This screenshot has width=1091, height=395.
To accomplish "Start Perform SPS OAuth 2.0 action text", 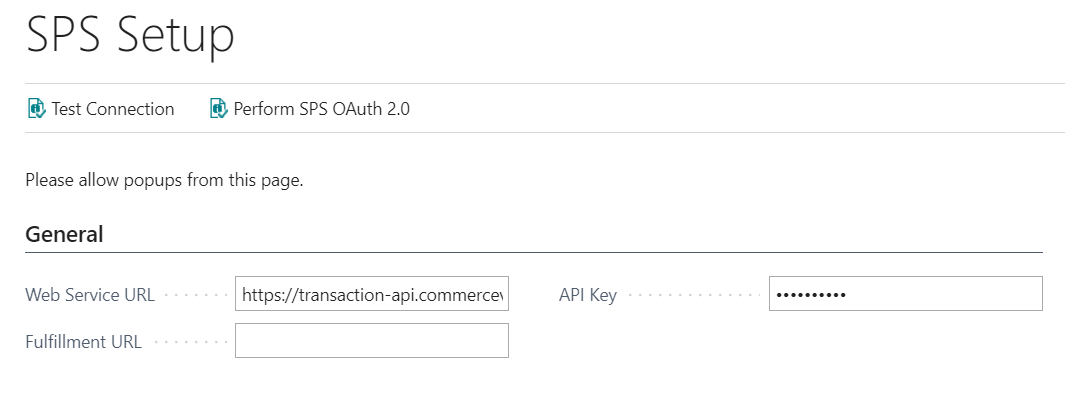I will pos(321,109).
